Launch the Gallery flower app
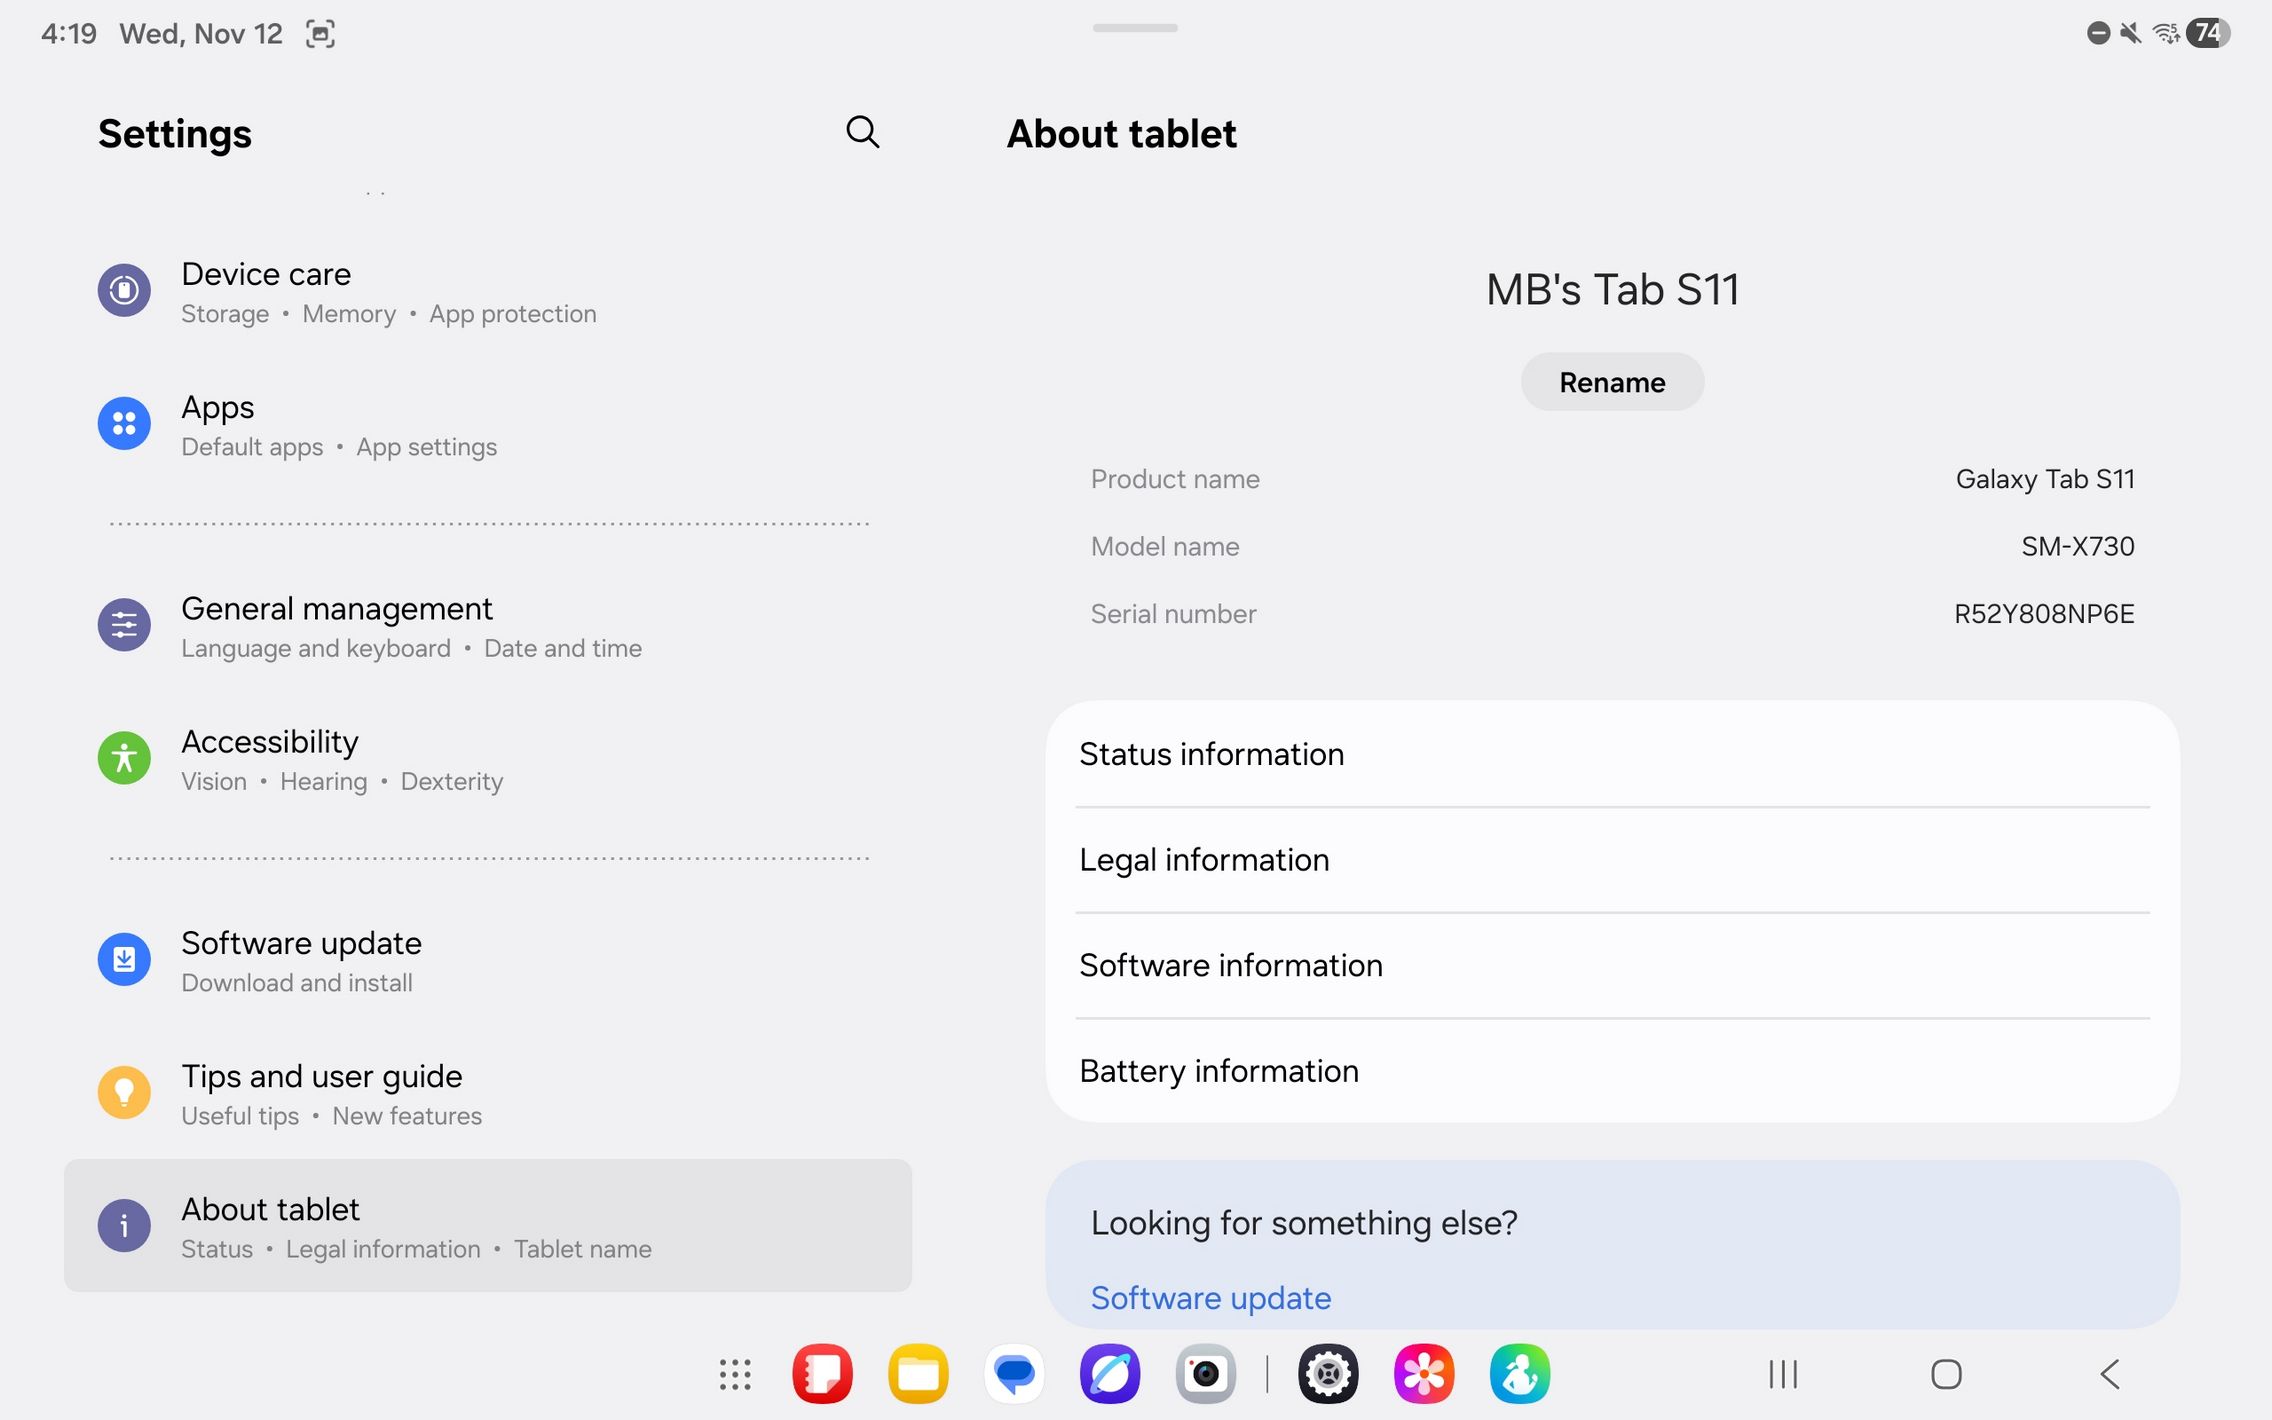The image size is (2272, 1420). pyautogui.click(x=1423, y=1374)
